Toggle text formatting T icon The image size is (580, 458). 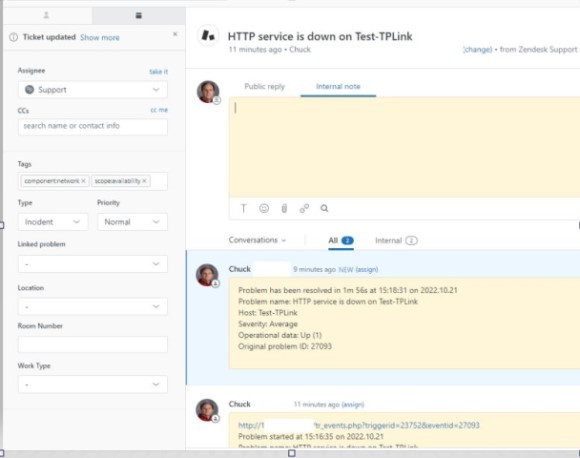point(243,208)
